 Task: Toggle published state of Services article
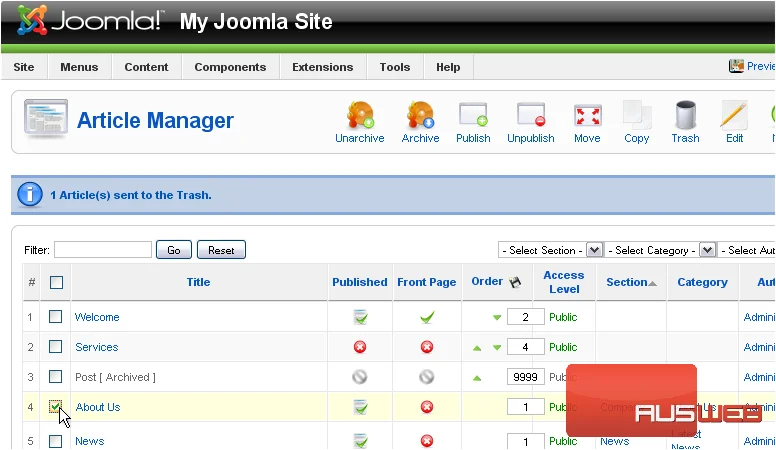coord(360,347)
